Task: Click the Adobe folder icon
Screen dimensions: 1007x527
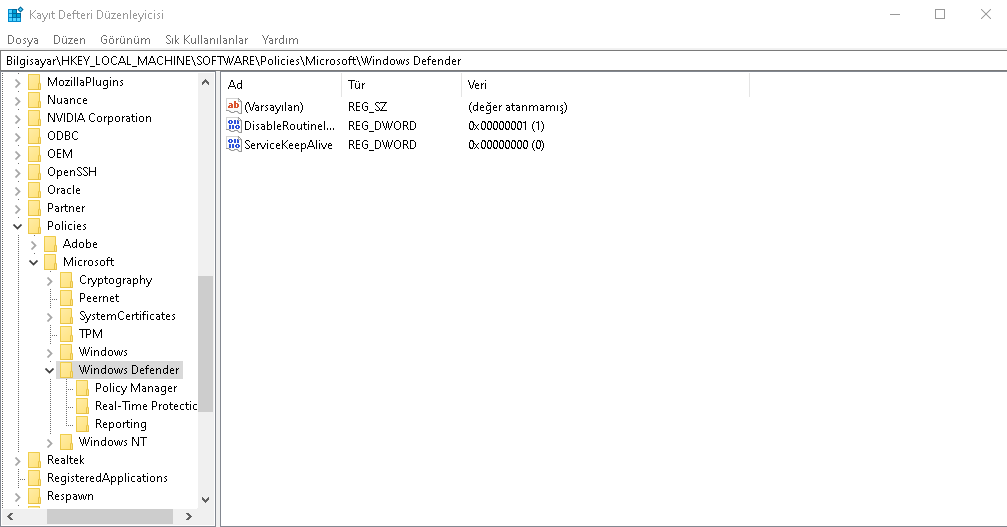Action: click(51, 244)
